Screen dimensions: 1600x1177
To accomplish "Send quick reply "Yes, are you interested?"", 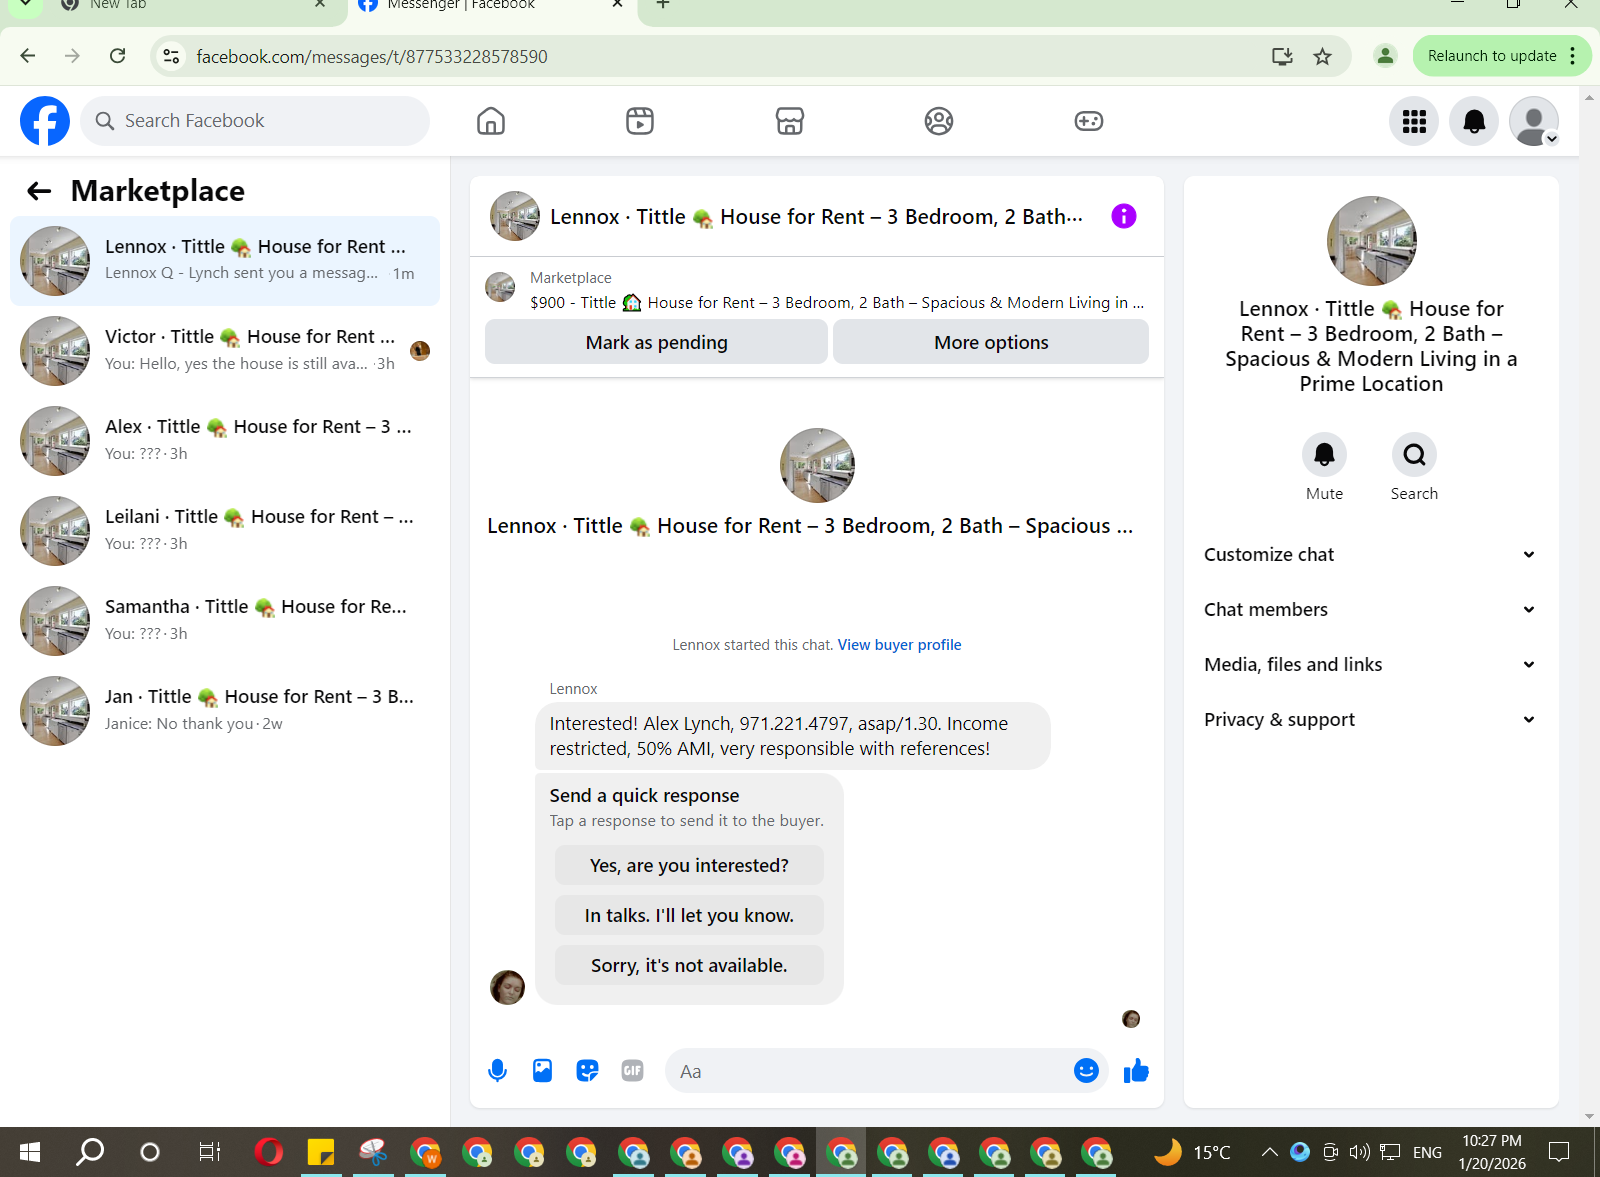I will point(689,866).
